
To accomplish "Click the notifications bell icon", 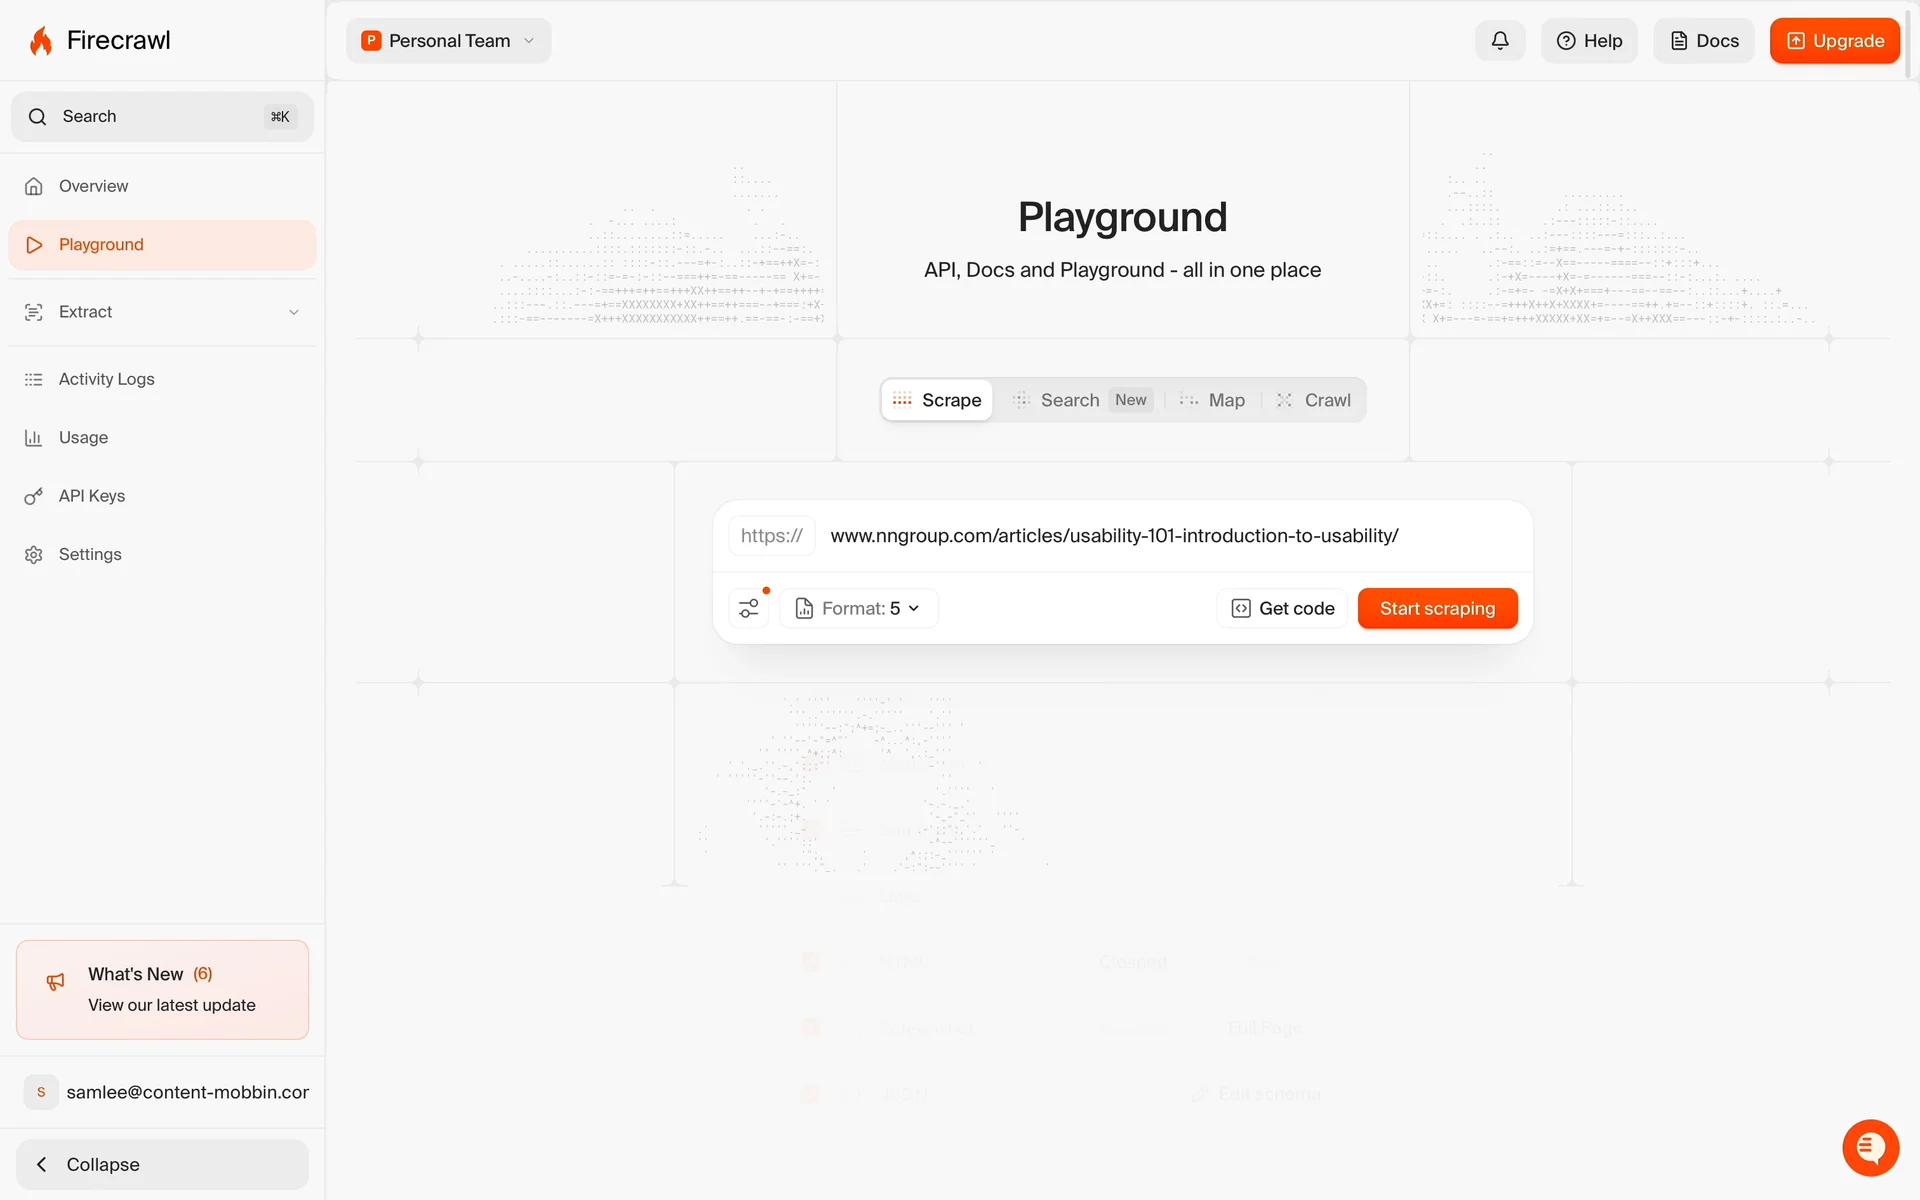I will [1499, 41].
